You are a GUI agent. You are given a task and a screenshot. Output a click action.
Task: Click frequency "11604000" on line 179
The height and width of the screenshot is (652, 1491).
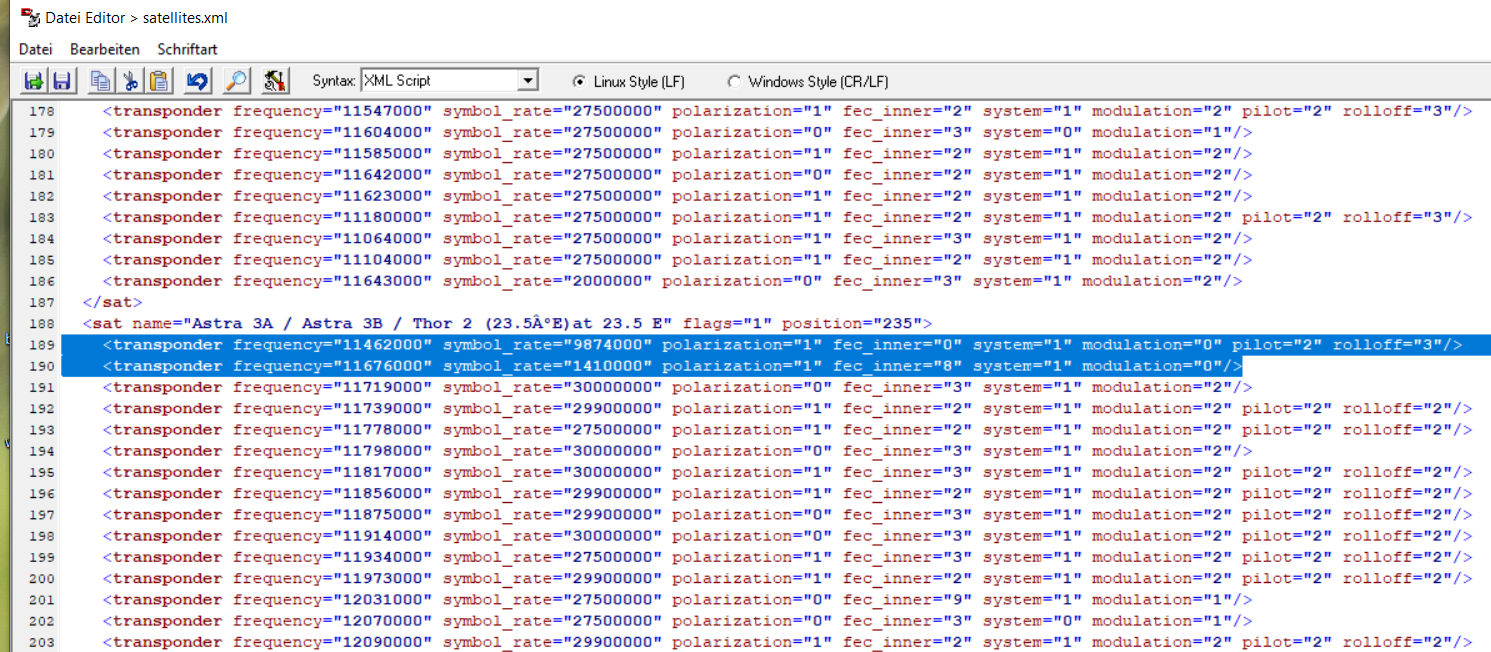(x=383, y=132)
